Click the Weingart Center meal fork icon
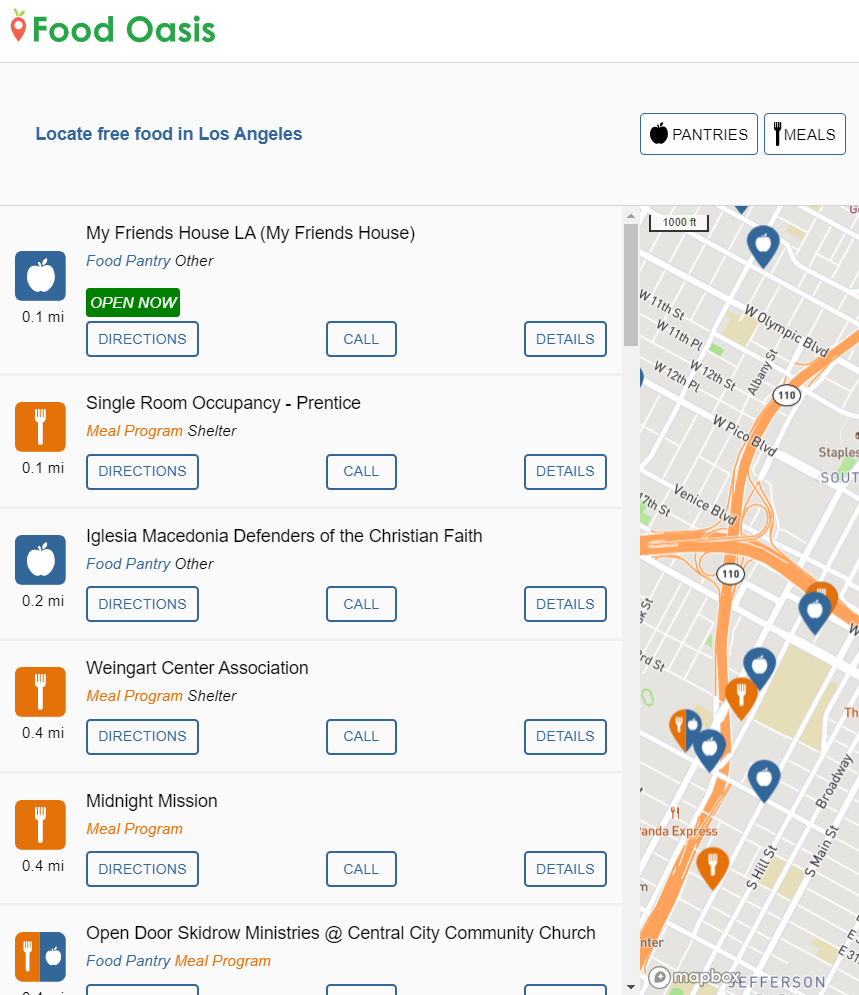The height and width of the screenshot is (995, 859). [x=41, y=692]
